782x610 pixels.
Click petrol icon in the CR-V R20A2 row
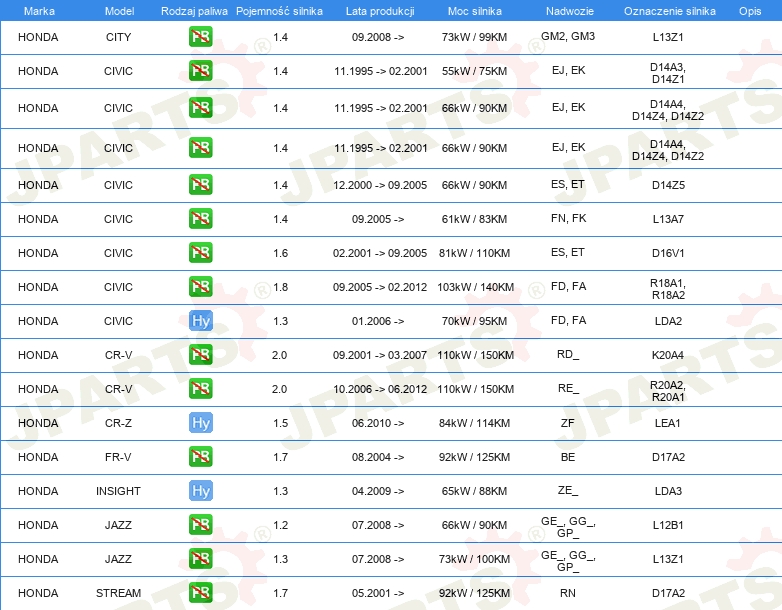tap(200, 389)
